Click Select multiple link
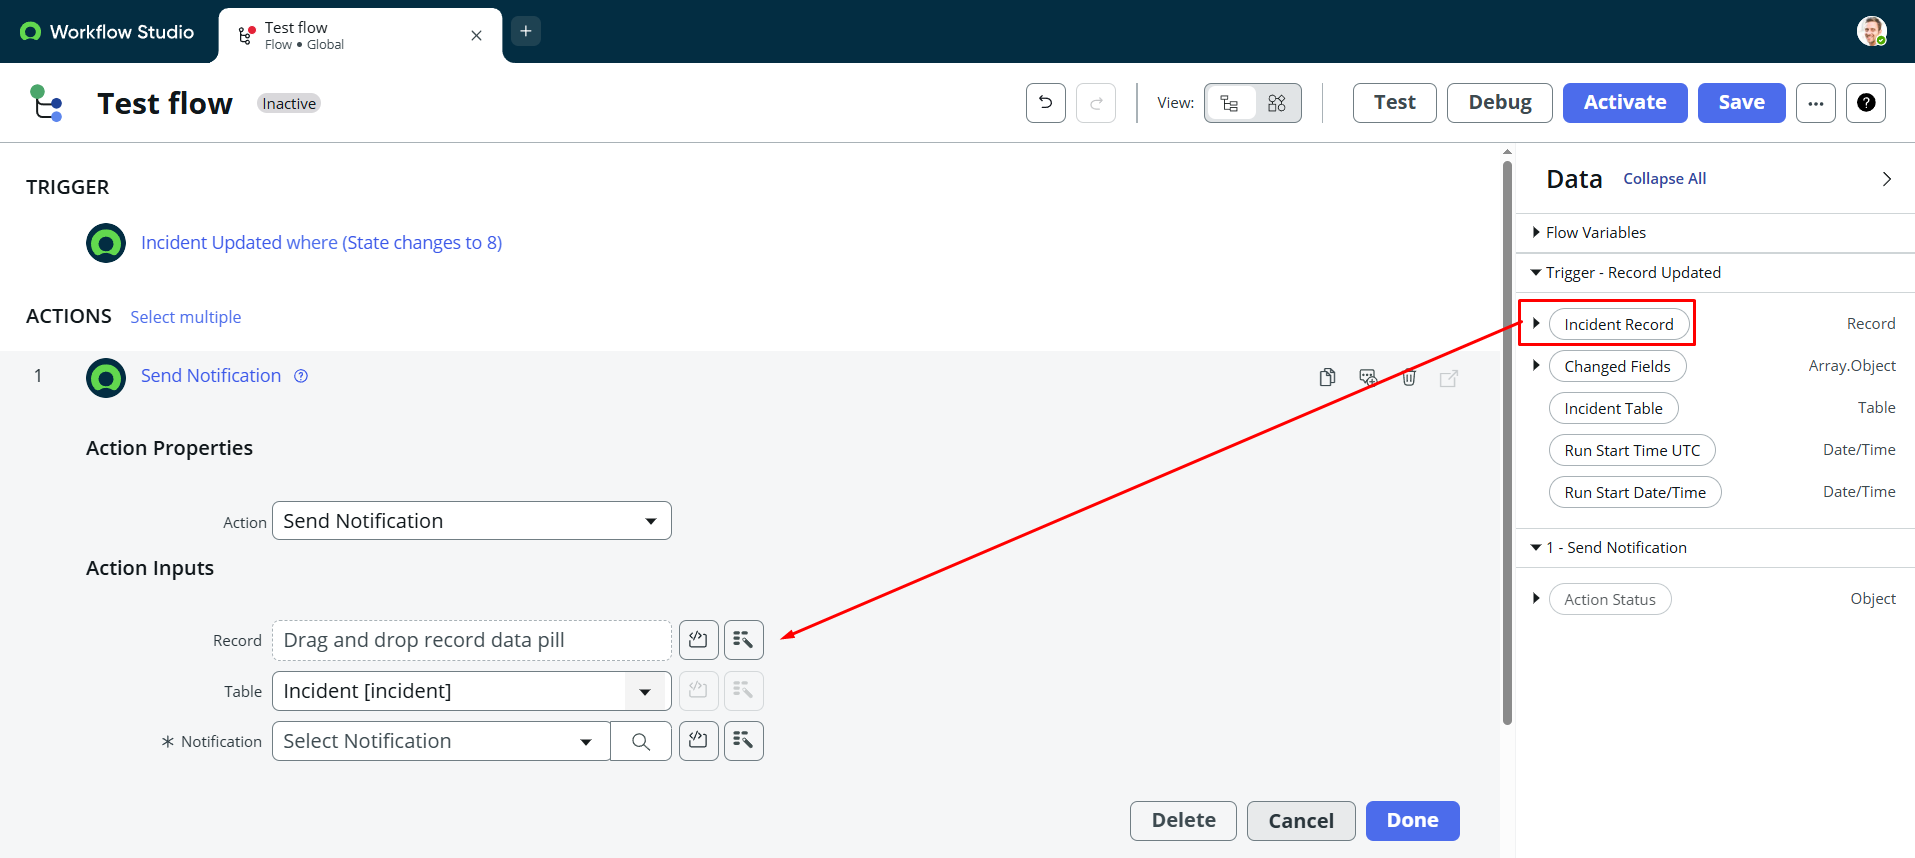This screenshot has height=858, width=1915. [186, 317]
